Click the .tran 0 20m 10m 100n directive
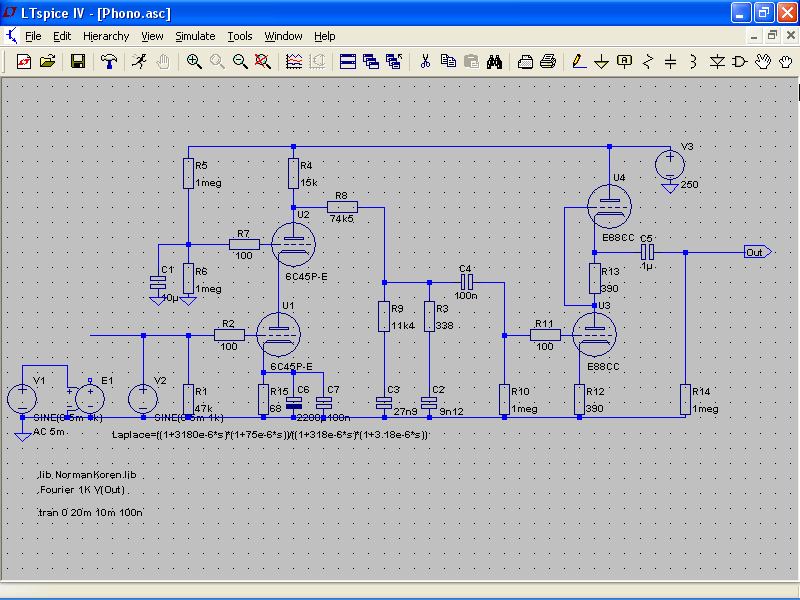Image resolution: width=800 pixels, height=600 pixels. tap(90, 512)
